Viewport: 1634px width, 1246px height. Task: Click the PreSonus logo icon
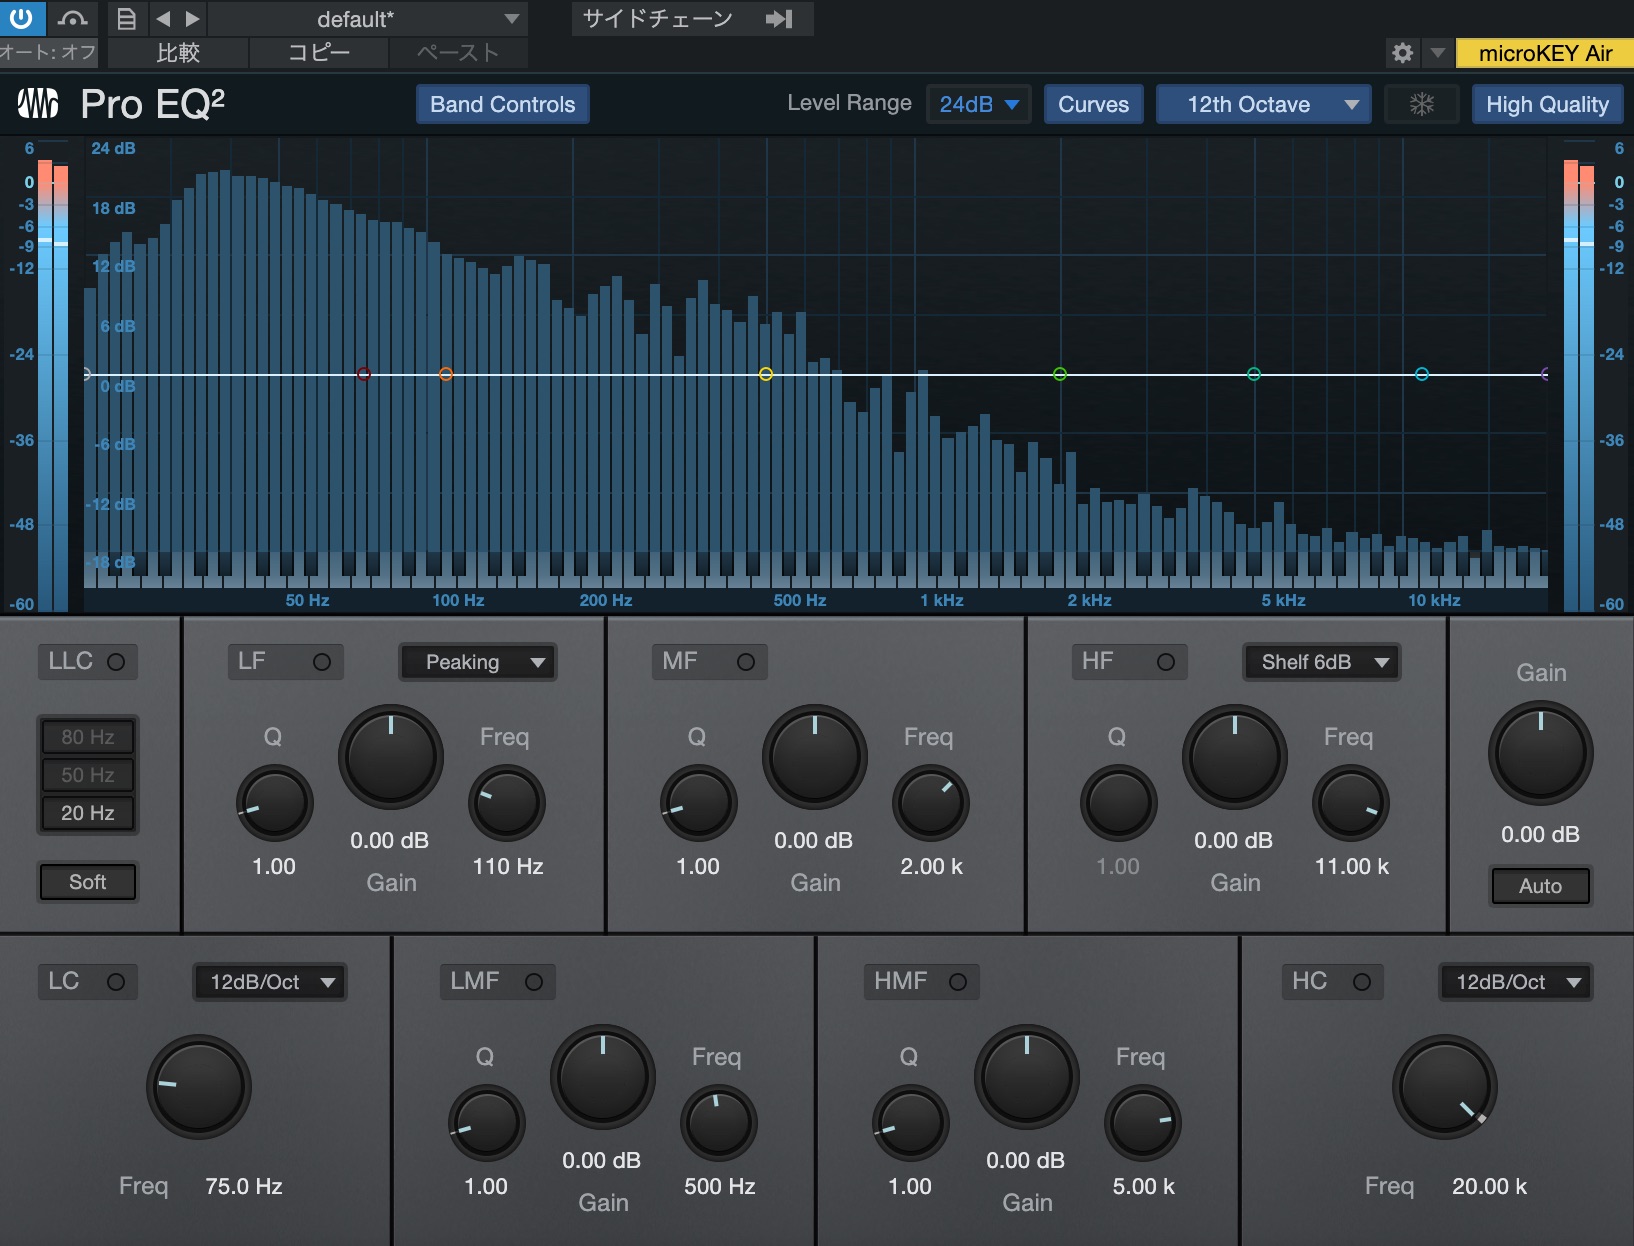[38, 103]
